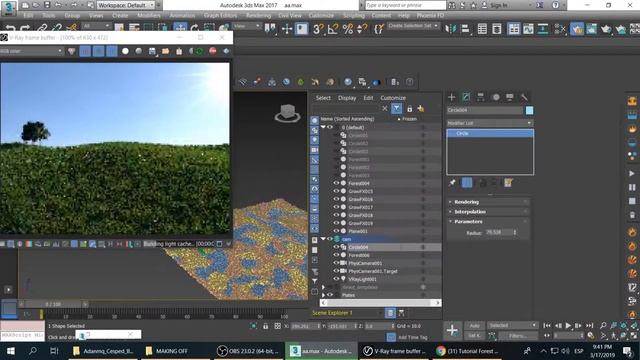Open the Rendering menu in menu bar

tap(258, 16)
